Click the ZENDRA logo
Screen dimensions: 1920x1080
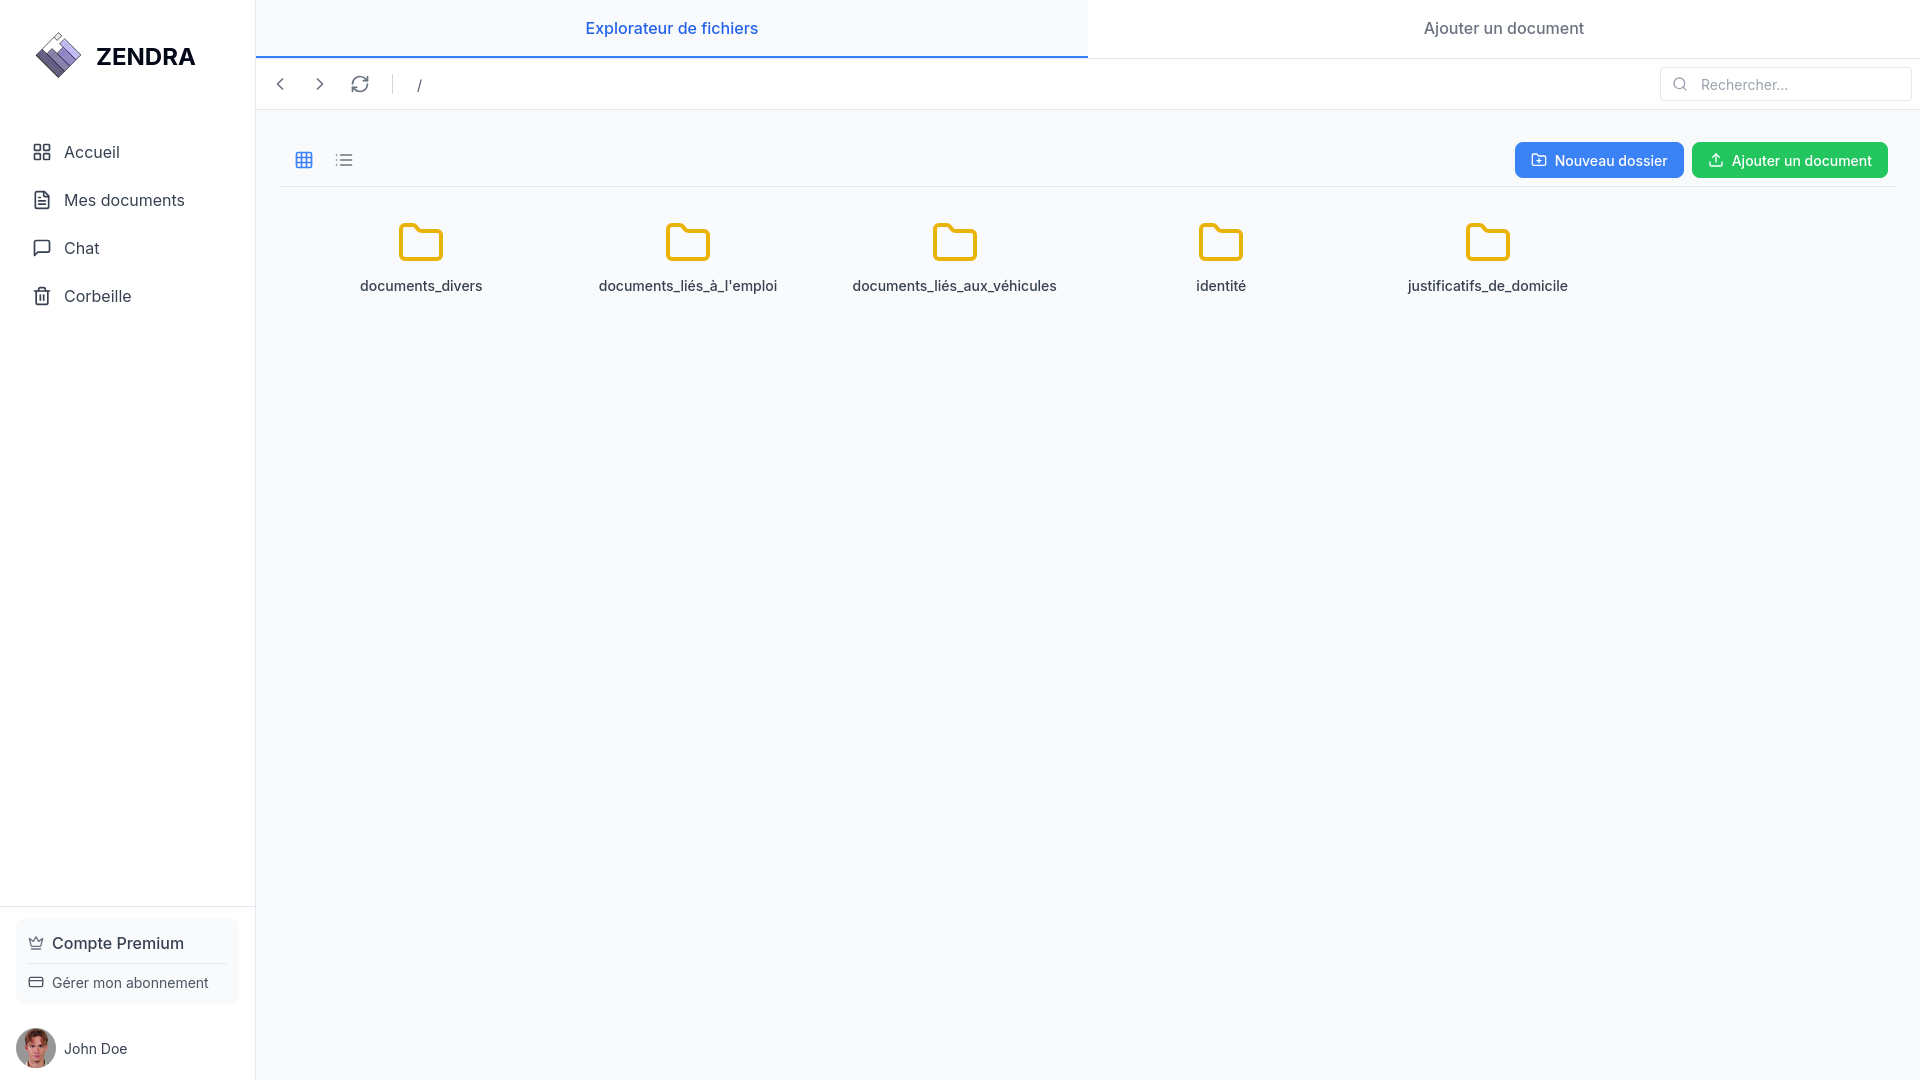(x=115, y=56)
